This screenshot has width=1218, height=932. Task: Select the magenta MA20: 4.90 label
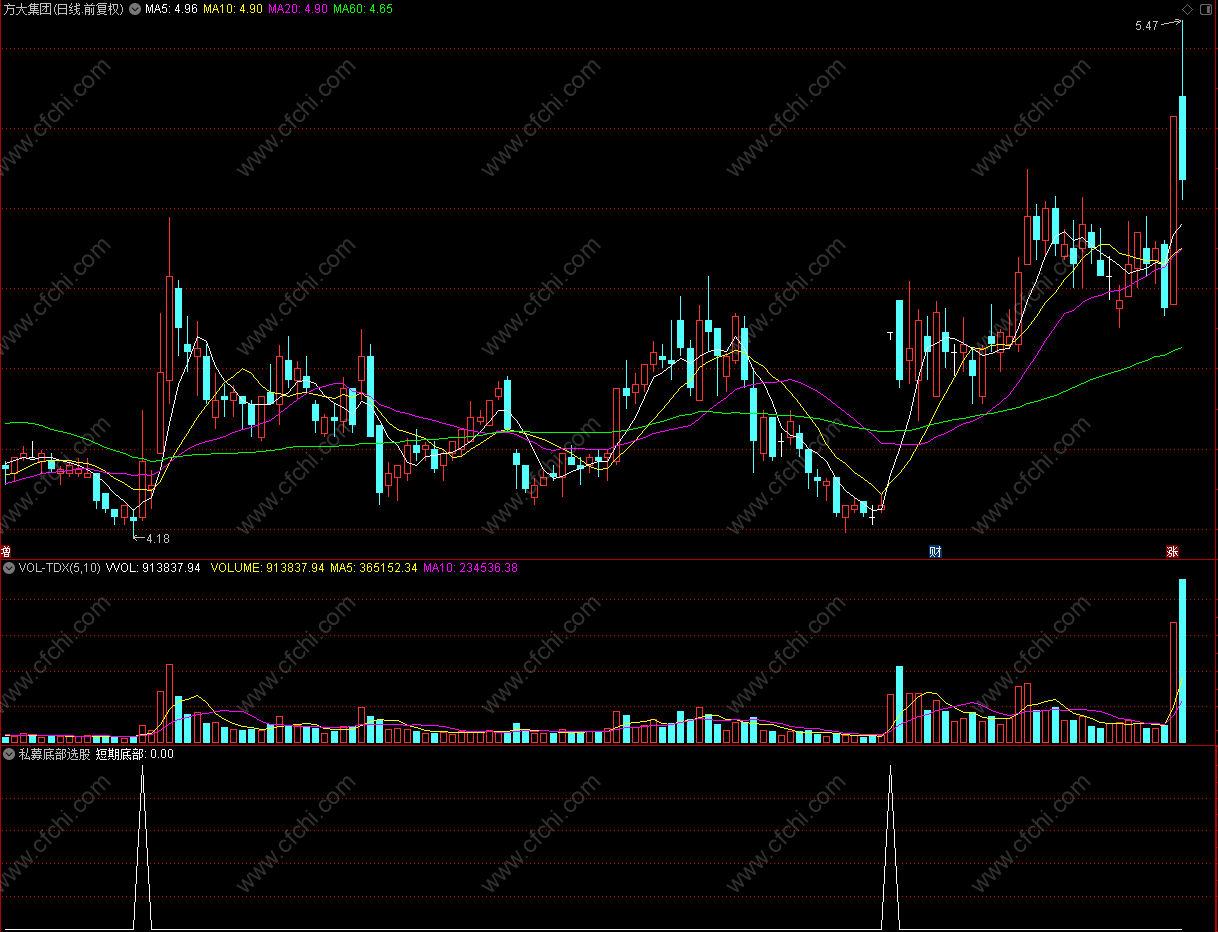click(298, 9)
